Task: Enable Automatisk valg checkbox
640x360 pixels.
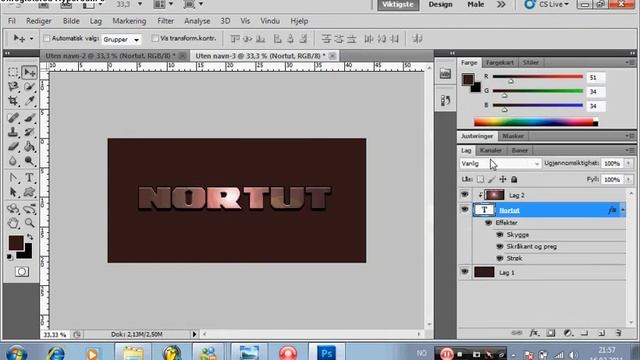Action: point(47,38)
